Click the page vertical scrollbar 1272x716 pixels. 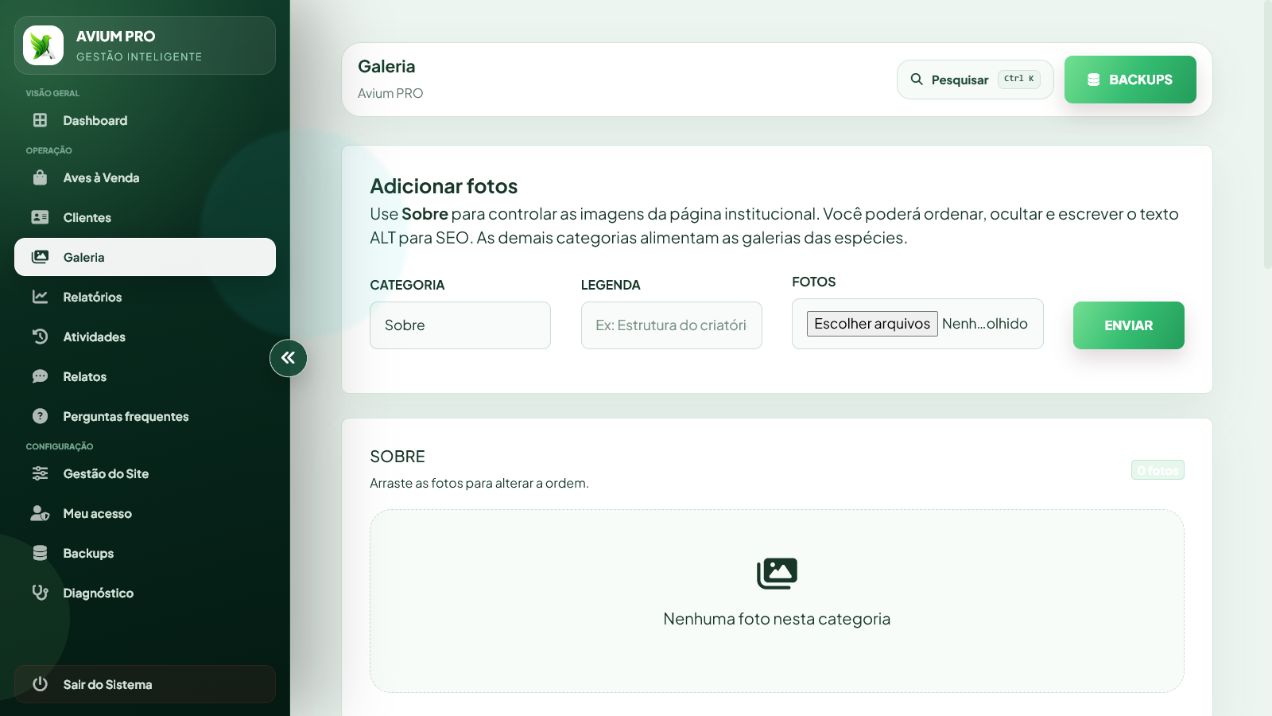tap(1268, 133)
